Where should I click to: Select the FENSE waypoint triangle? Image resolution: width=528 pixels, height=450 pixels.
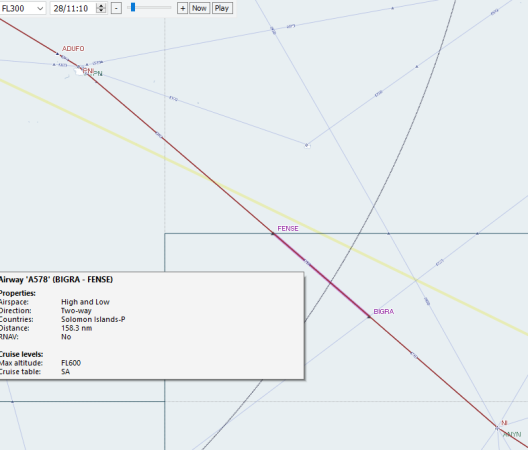(273, 233)
